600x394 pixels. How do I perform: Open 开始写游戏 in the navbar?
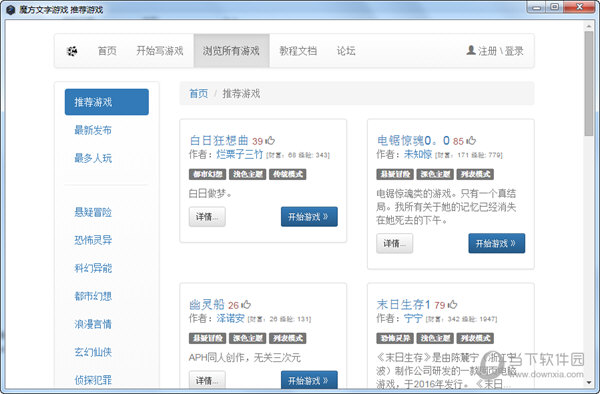[x=160, y=51]
